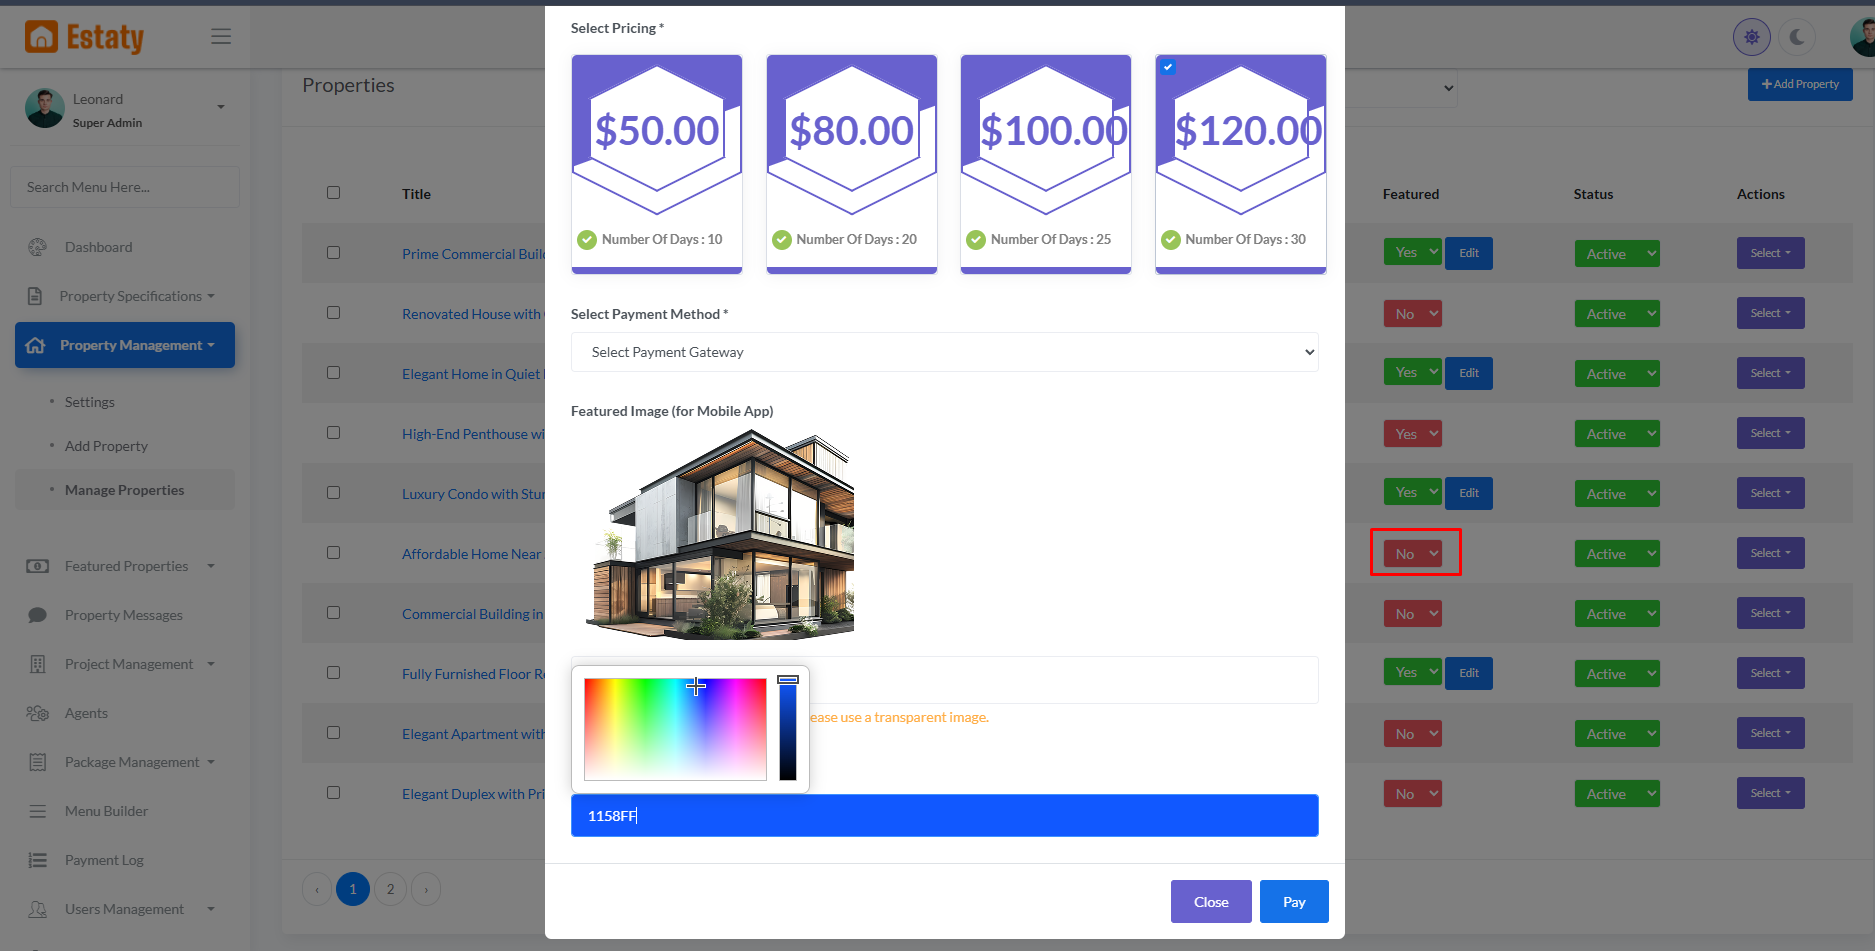This screenshot has height=951, width=1875.
Task: Open Select actions dropdown for Commercial Building row
Action: pyautogui.click(x=1771, y=613)
